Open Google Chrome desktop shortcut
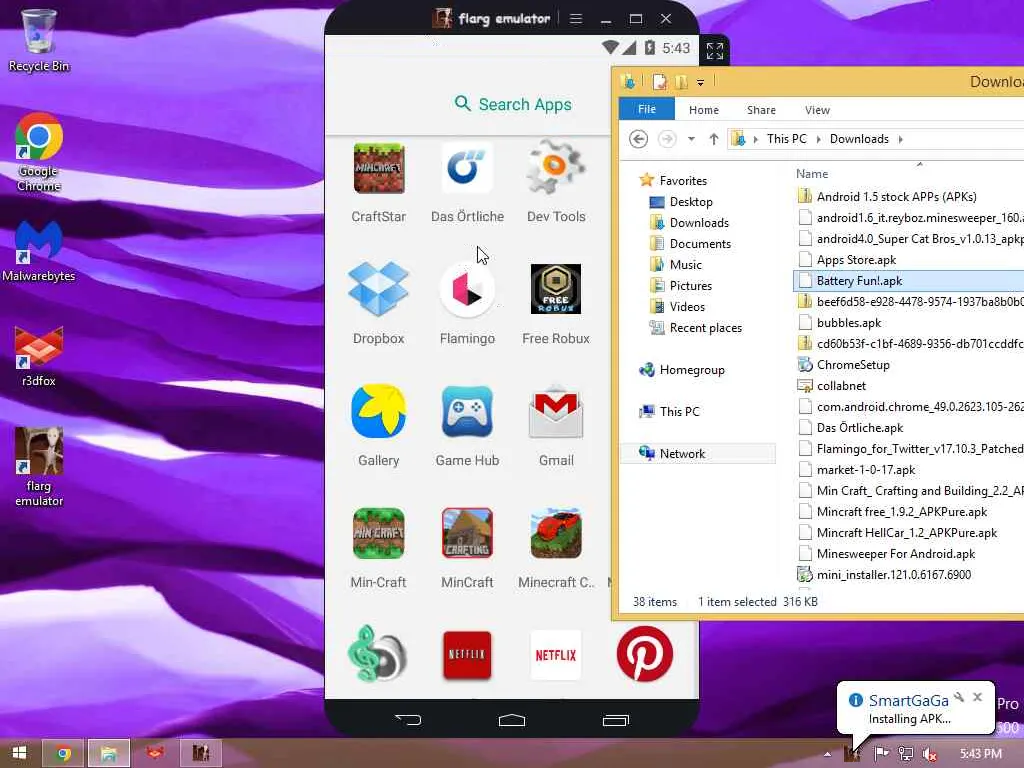This screenshot has height=768, width=1024. [39, 153]
